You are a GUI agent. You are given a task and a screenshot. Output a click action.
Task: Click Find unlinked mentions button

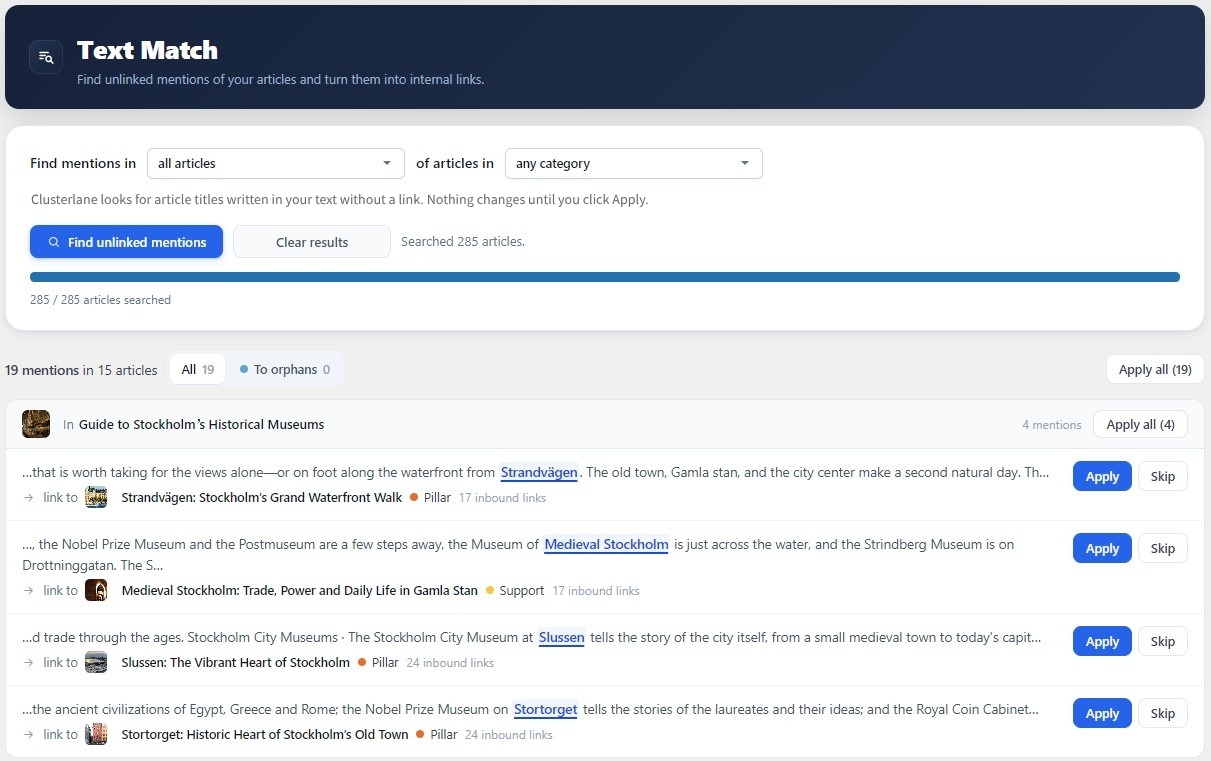(126, 242)
